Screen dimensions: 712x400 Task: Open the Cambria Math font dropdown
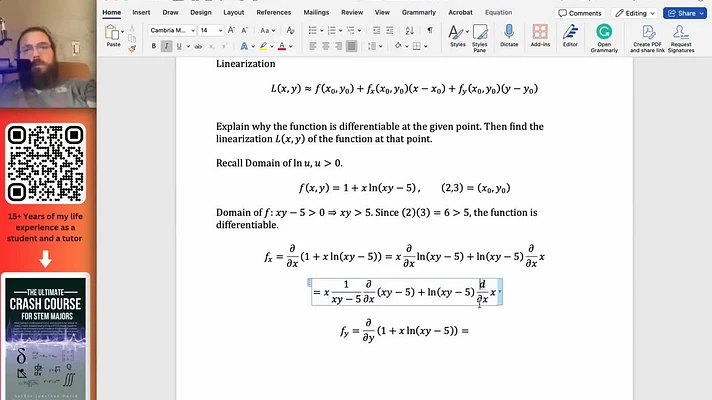(193, 30)
